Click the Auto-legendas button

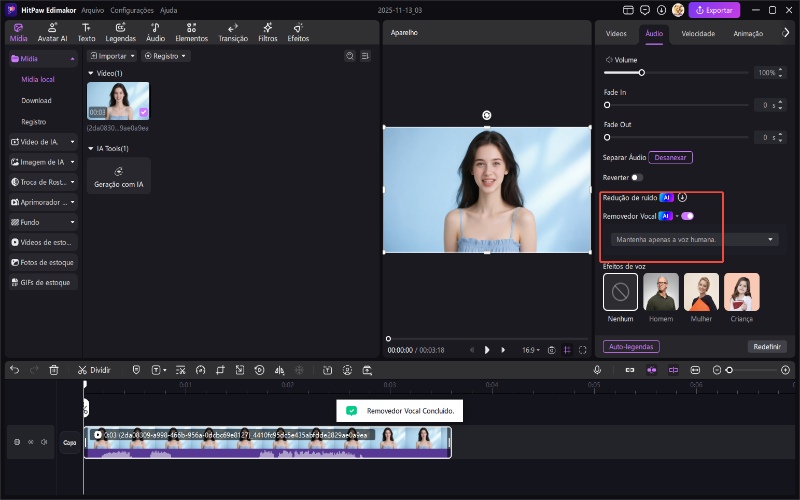[631, 346]
